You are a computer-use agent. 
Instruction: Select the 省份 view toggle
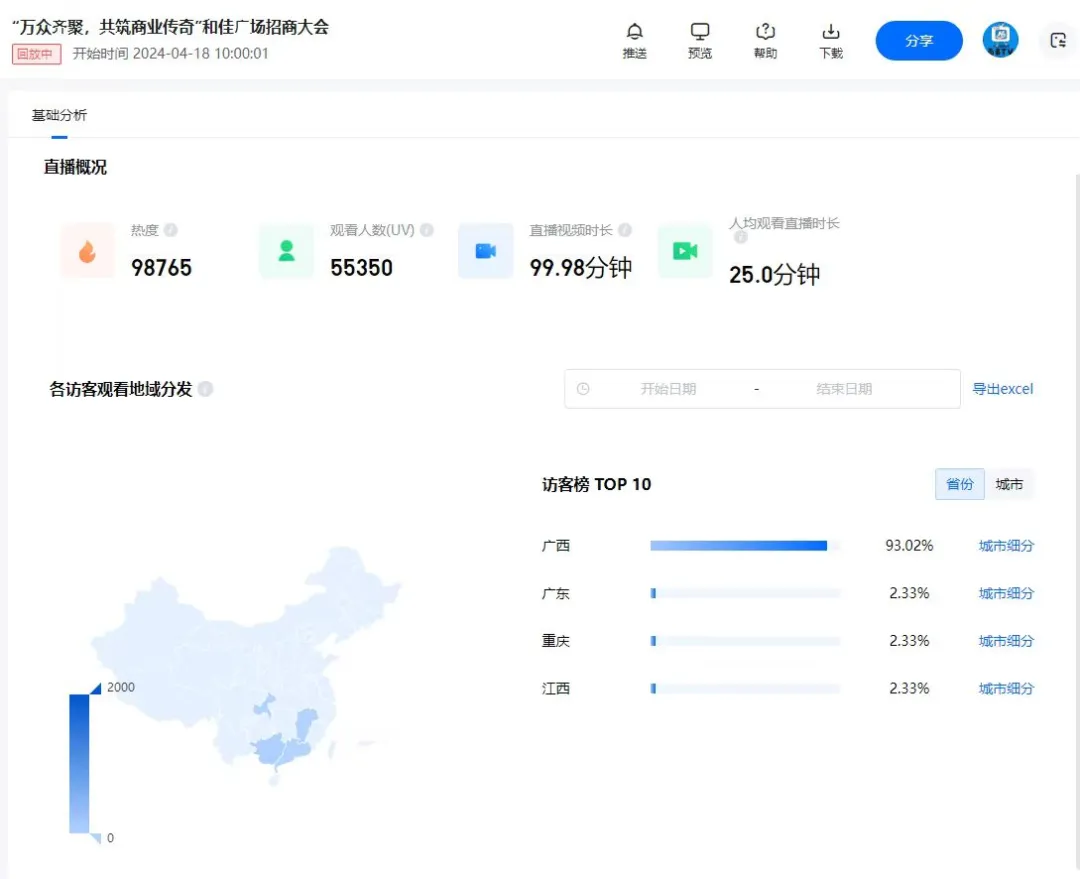[x=959, y=484]
